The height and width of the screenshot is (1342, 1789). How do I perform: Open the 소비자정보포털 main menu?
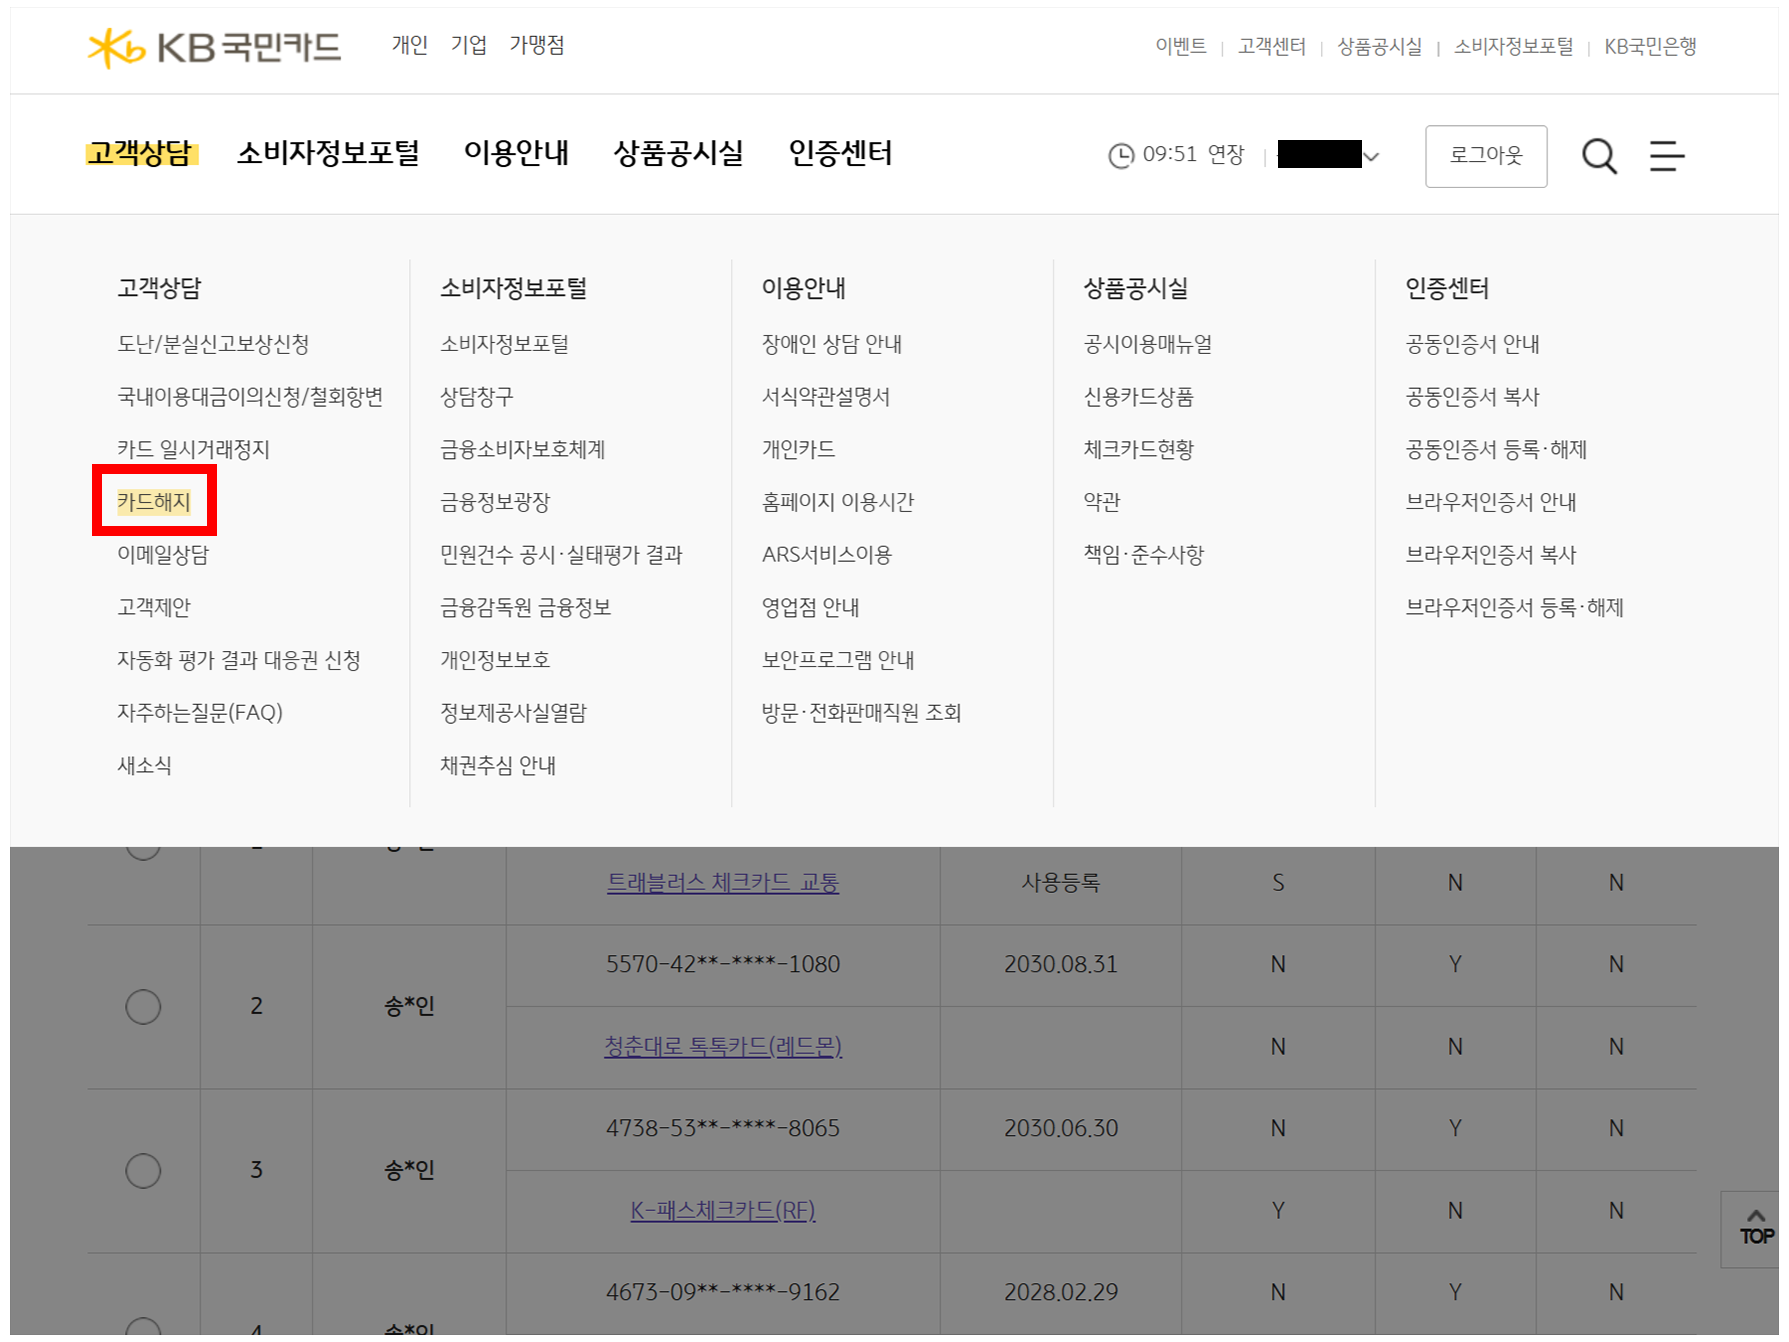328,153
